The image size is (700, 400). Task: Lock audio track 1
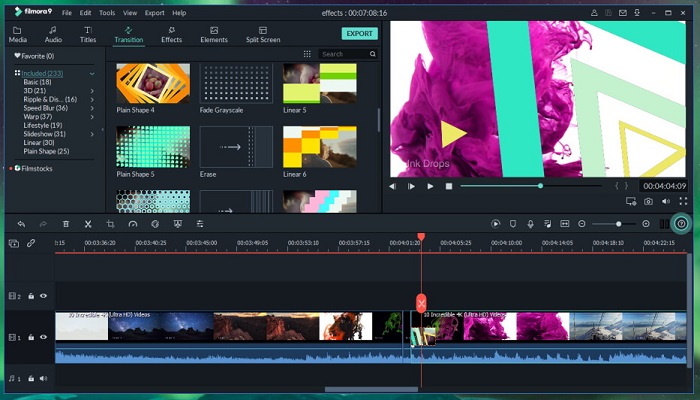(31, 379)
